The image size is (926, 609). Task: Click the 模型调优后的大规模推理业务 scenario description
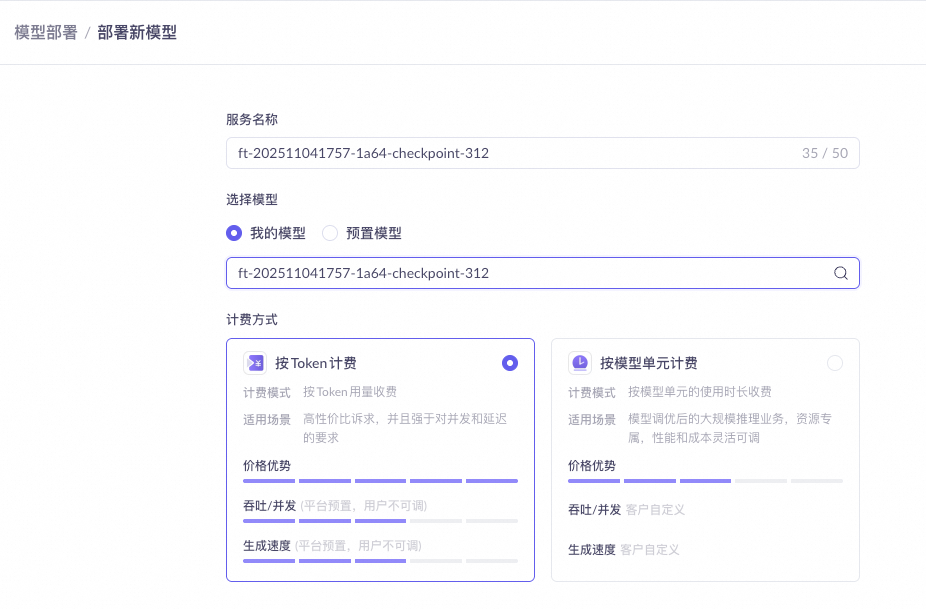tap(730, 428)
